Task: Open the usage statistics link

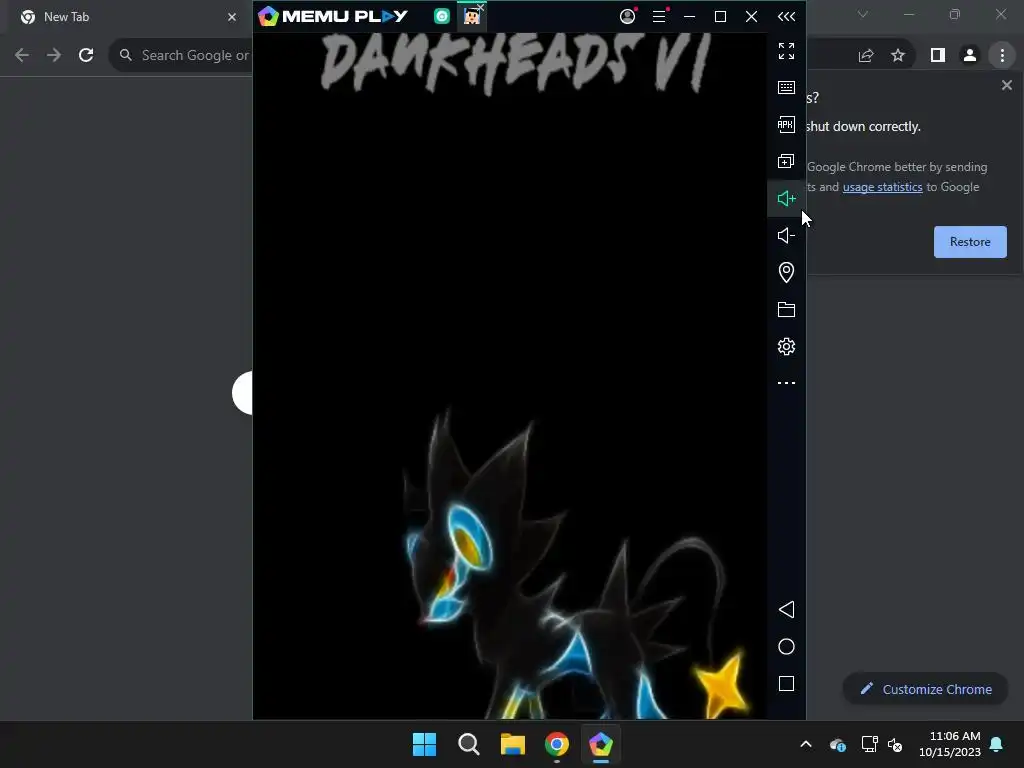Action: (882, 187)
